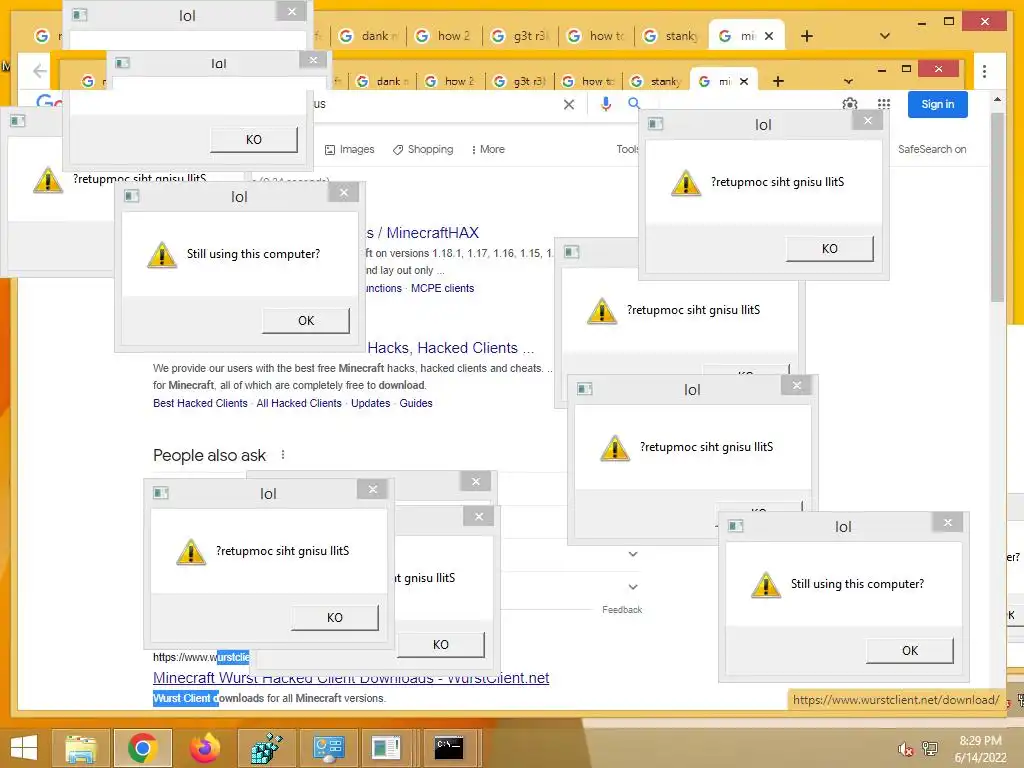This screenshot has width=1024, height=768.
Task: Click the voice search microphone icon
Action: 606,104
